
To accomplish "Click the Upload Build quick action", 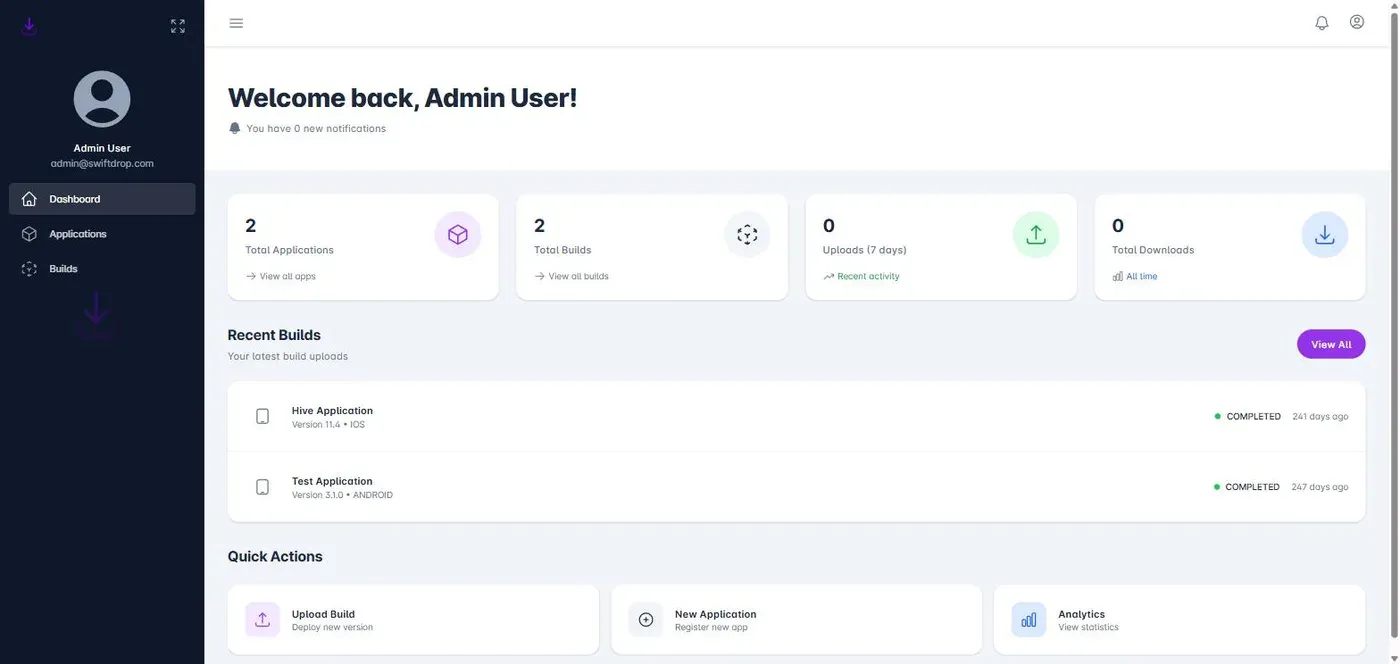I will [x=413, y=620].
